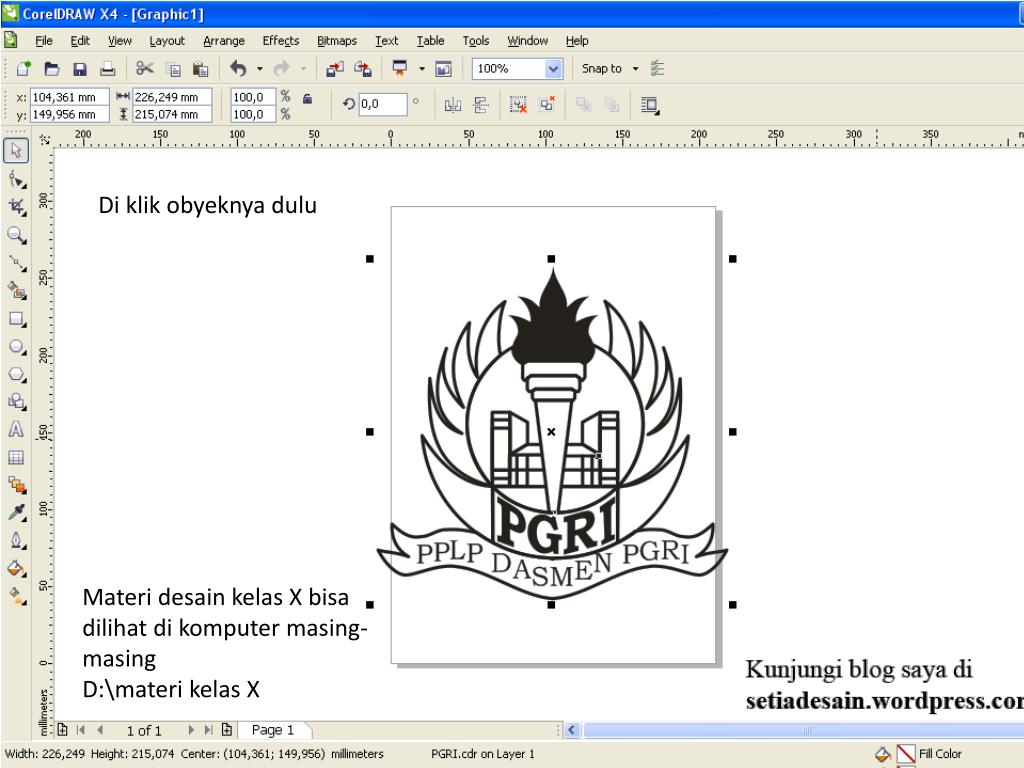Open the Layout menu
This screenshot has width=1024, height=768.
[167, 40]
